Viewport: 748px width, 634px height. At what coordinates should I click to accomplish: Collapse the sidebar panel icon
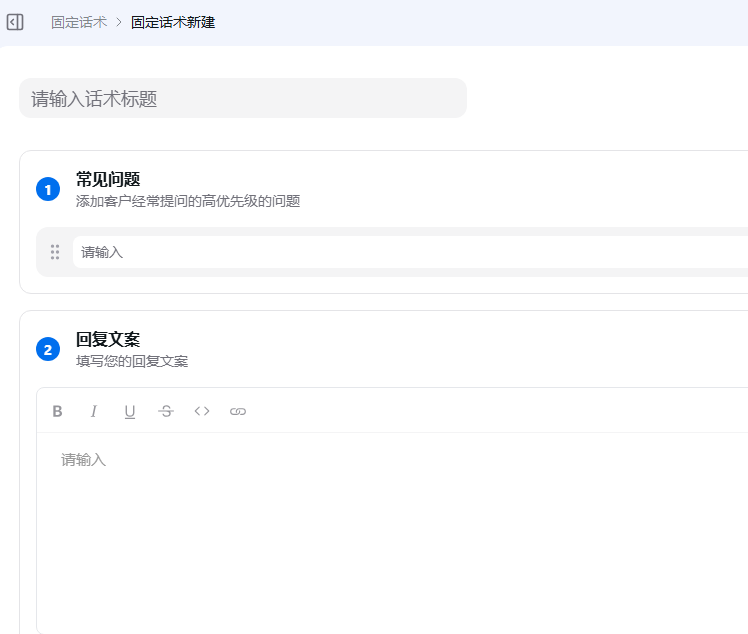pyautogui.click(x=15, y=22)
